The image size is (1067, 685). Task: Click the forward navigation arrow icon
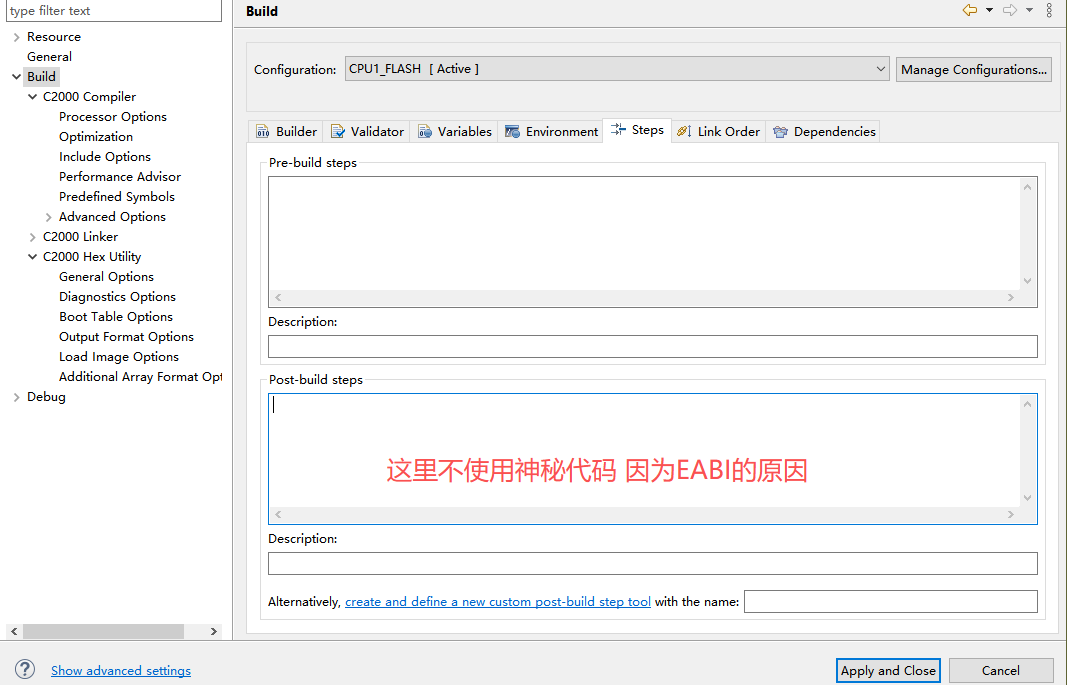click(x=1010, y=10)
